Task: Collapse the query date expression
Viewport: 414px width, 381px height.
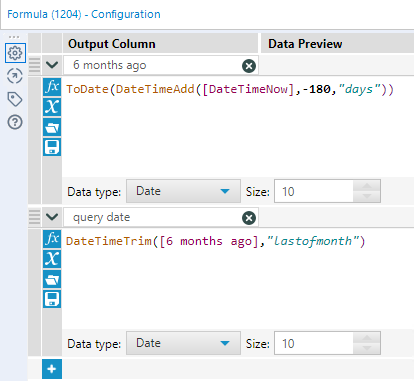Action: tap(52, 217)
